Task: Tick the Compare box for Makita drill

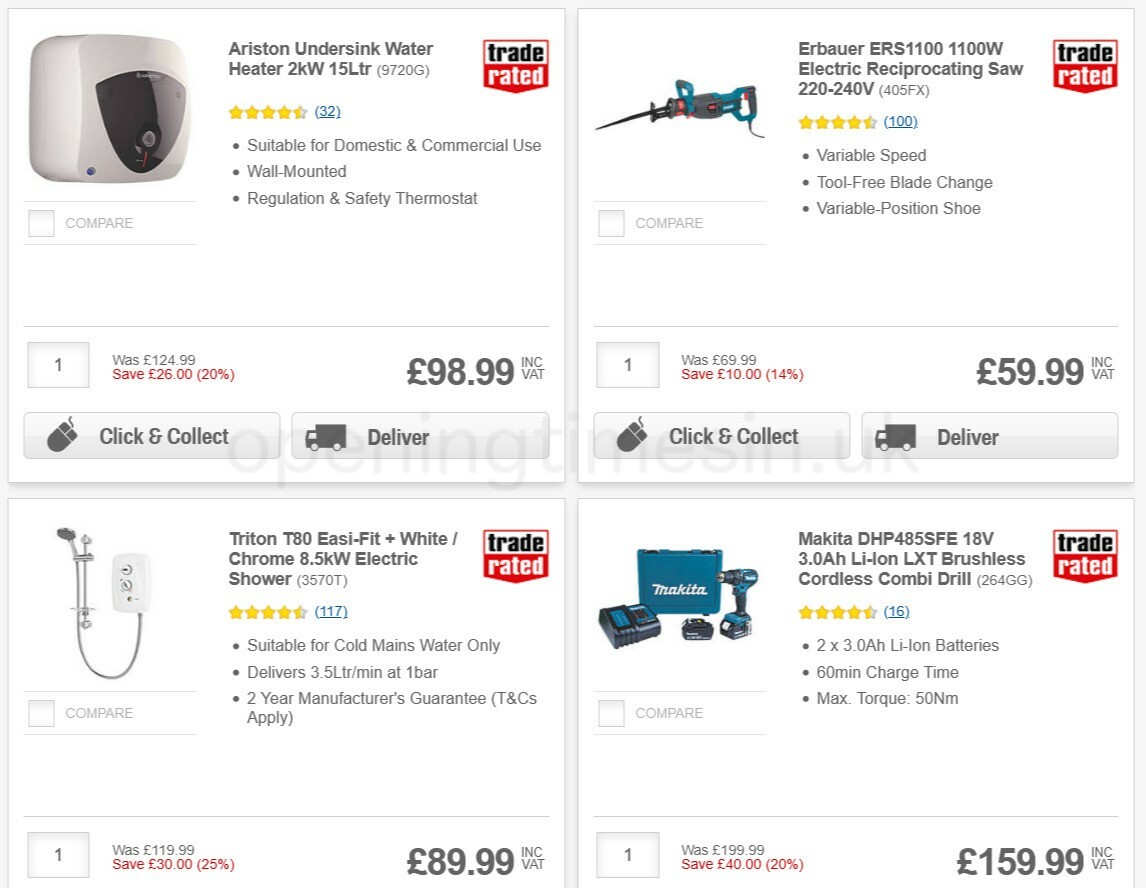Action: pyautogui.click(x=610, y=713)
